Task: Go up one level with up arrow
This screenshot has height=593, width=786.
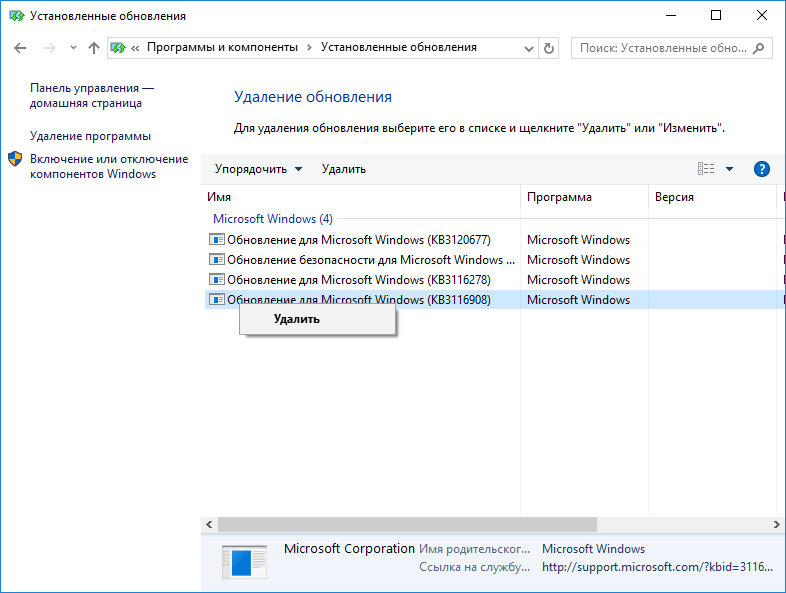Action: click(94, 48)
